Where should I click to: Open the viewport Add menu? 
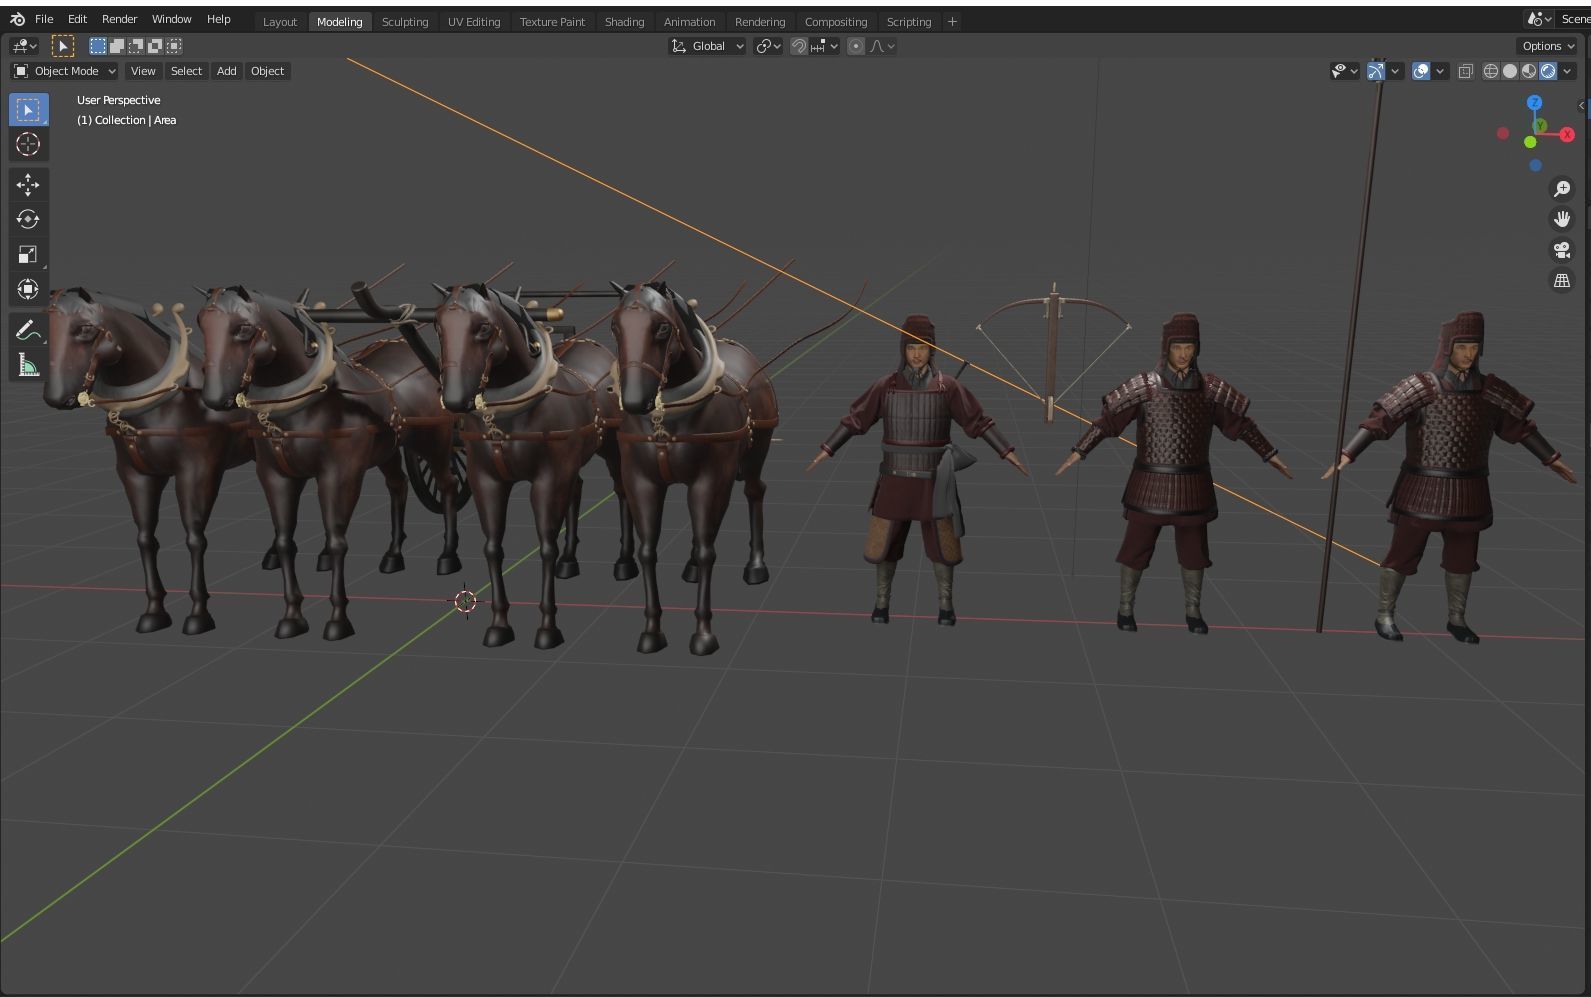pyautogui.click(x=227, y=71)
